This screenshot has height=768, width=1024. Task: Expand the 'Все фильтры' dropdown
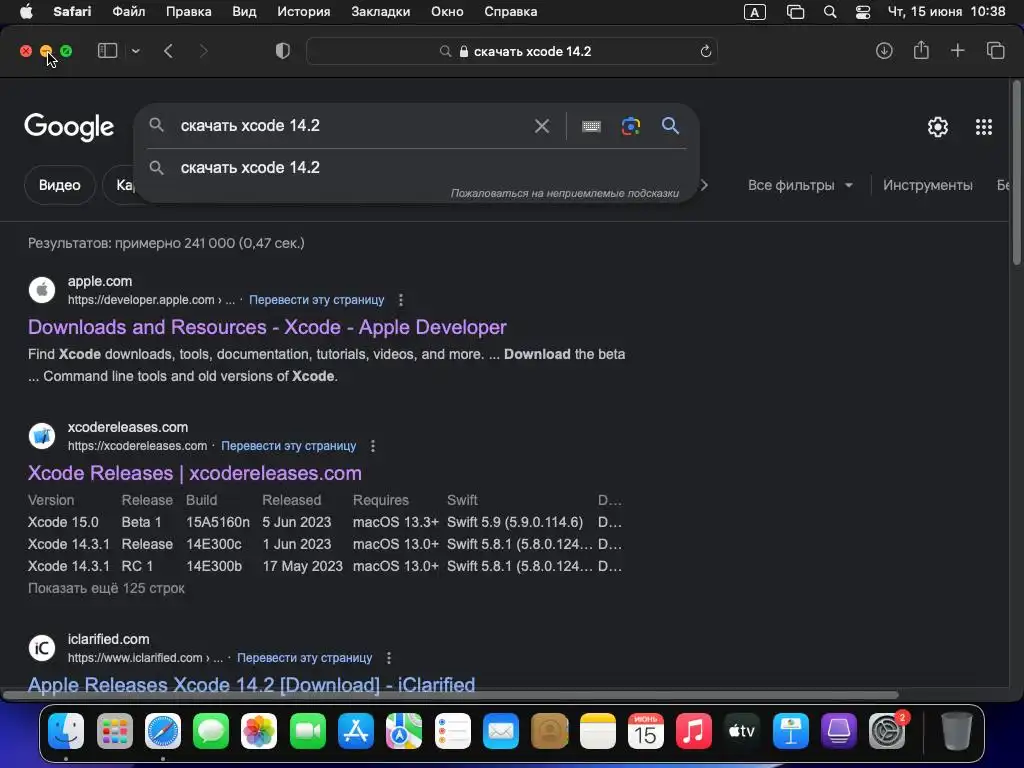[800, 185]
